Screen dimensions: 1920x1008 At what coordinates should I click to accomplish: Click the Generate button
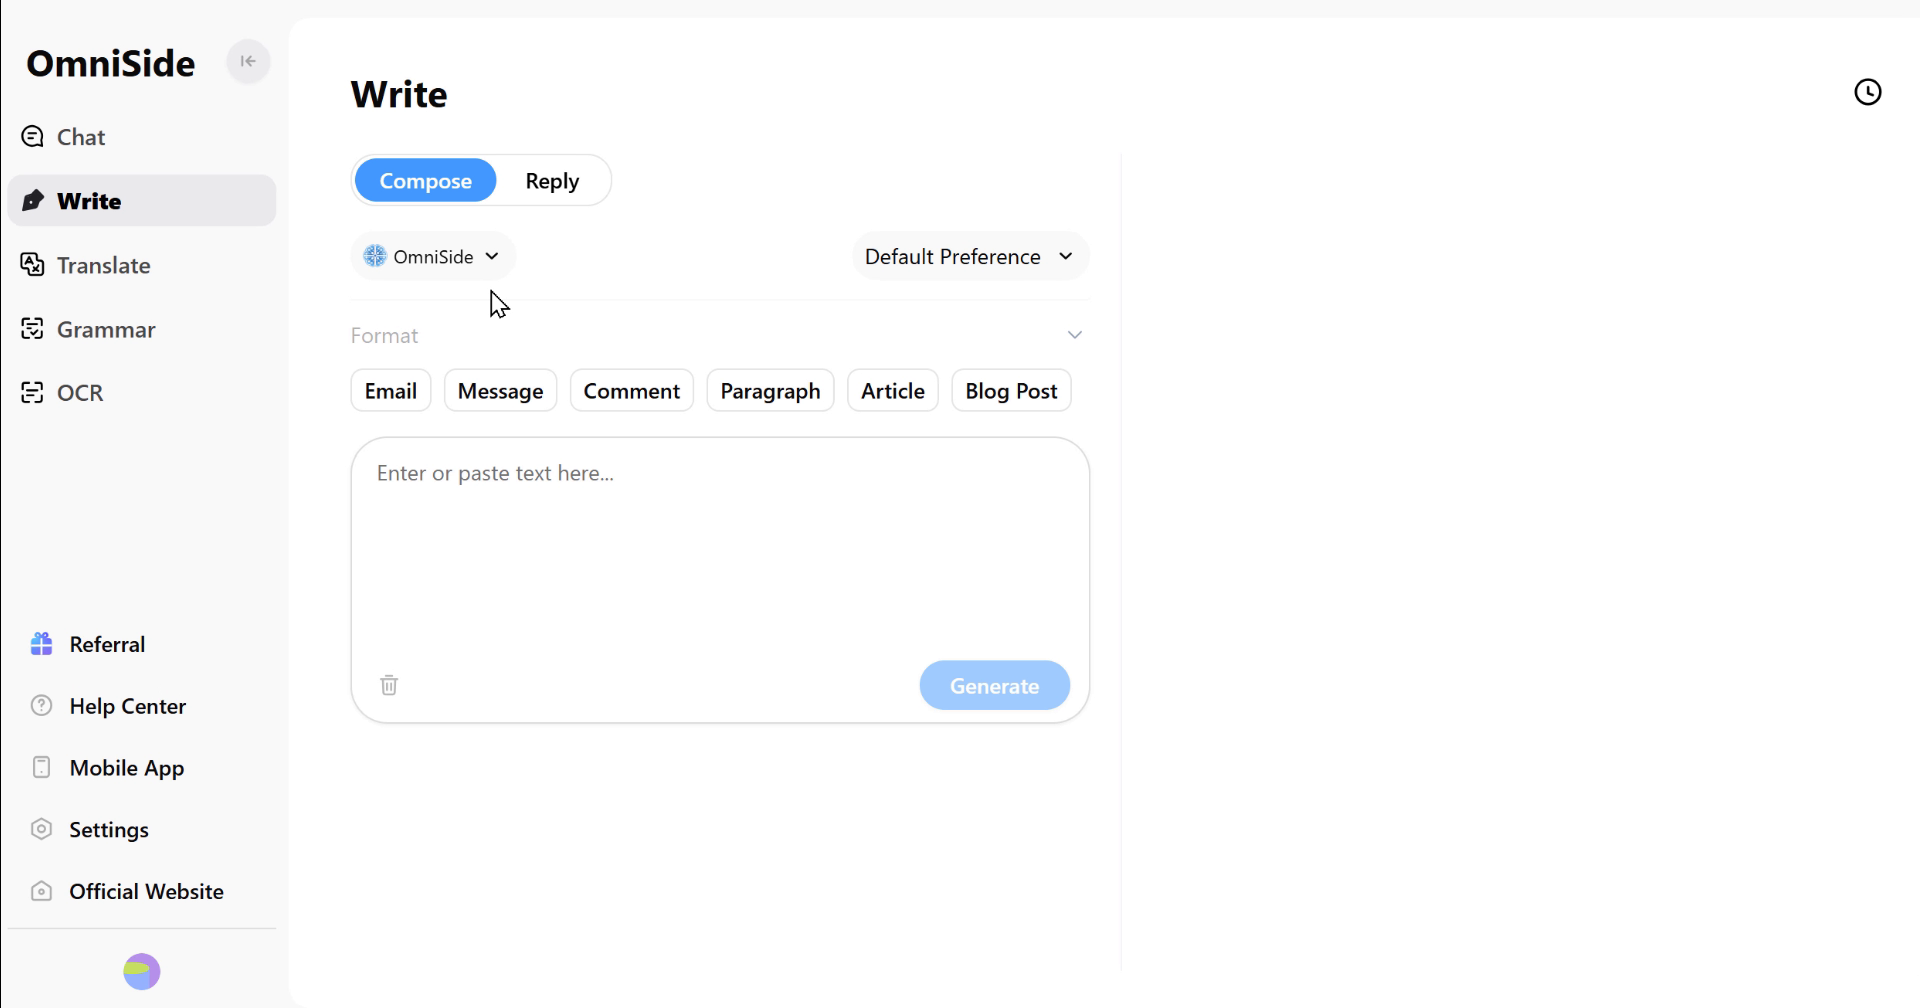pos(994,686)
